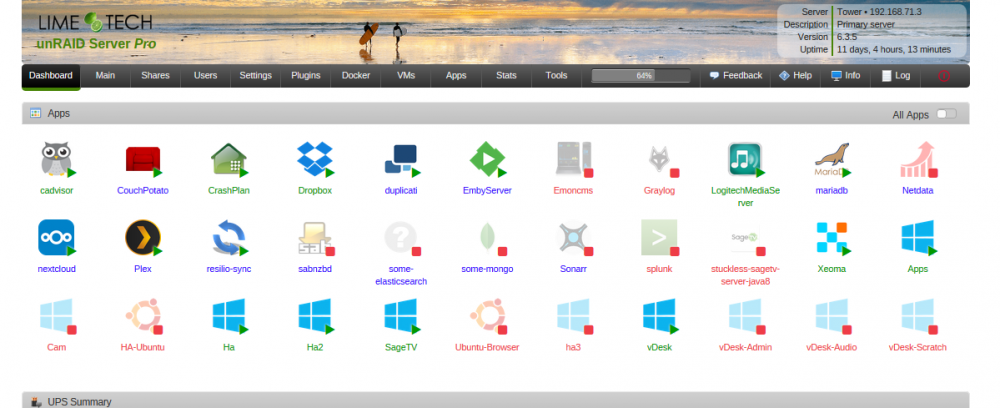Click the stopped Emoncms icon
The height and width of the screenshot is (408, 1000).
tap(573, 159)
